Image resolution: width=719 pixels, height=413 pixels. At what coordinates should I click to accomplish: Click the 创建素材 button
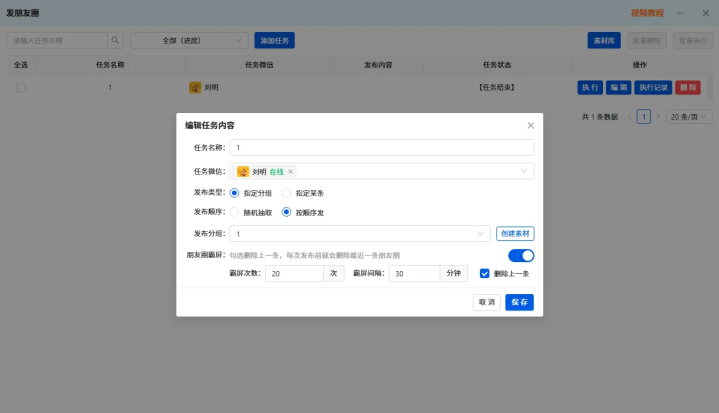click(515, 234)
